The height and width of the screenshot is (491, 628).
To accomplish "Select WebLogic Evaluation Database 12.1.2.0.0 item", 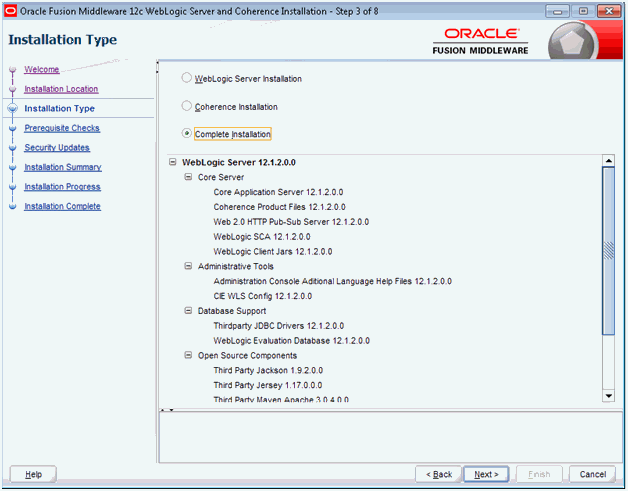I will pos(292,340).
